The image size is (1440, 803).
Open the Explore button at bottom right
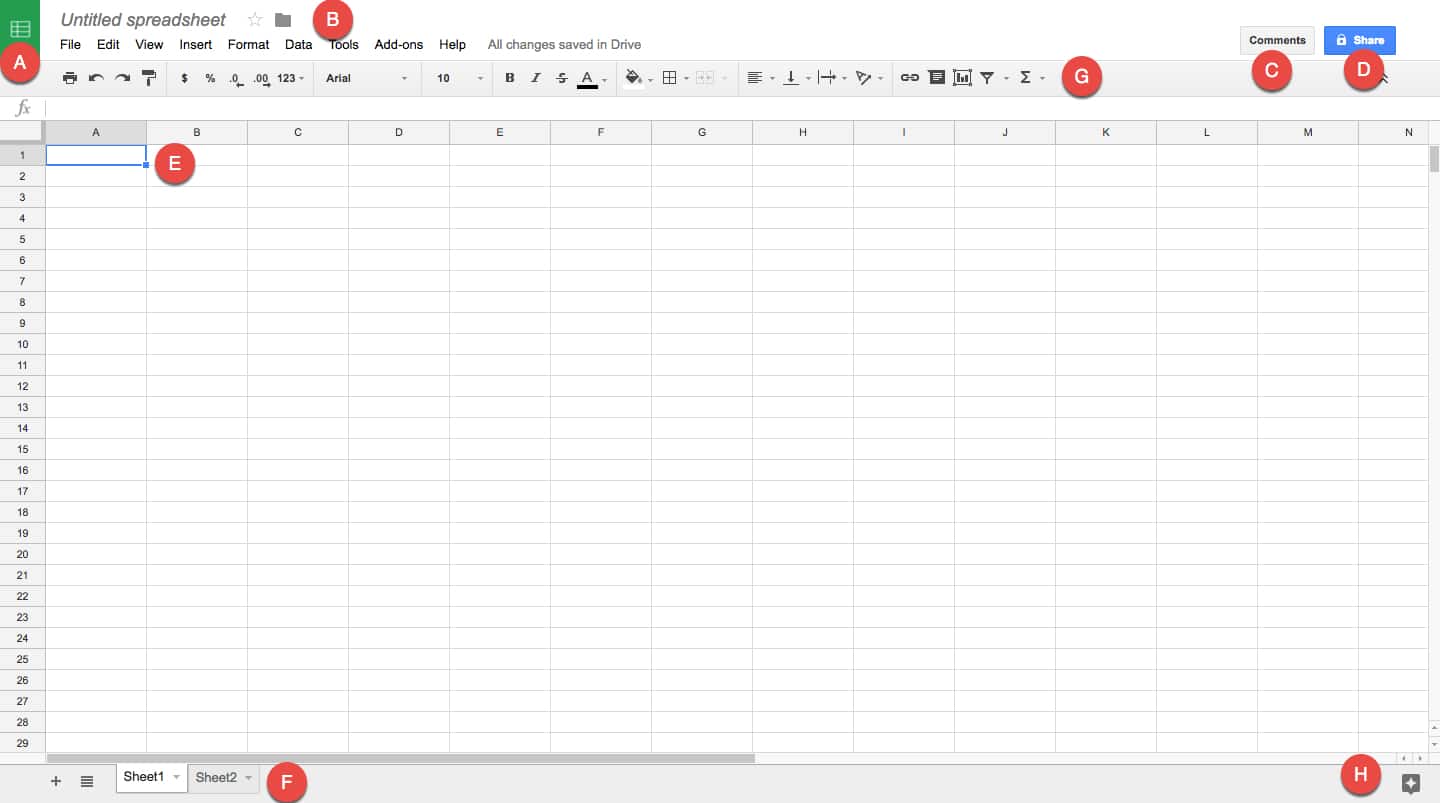[x=1411, y=784]
